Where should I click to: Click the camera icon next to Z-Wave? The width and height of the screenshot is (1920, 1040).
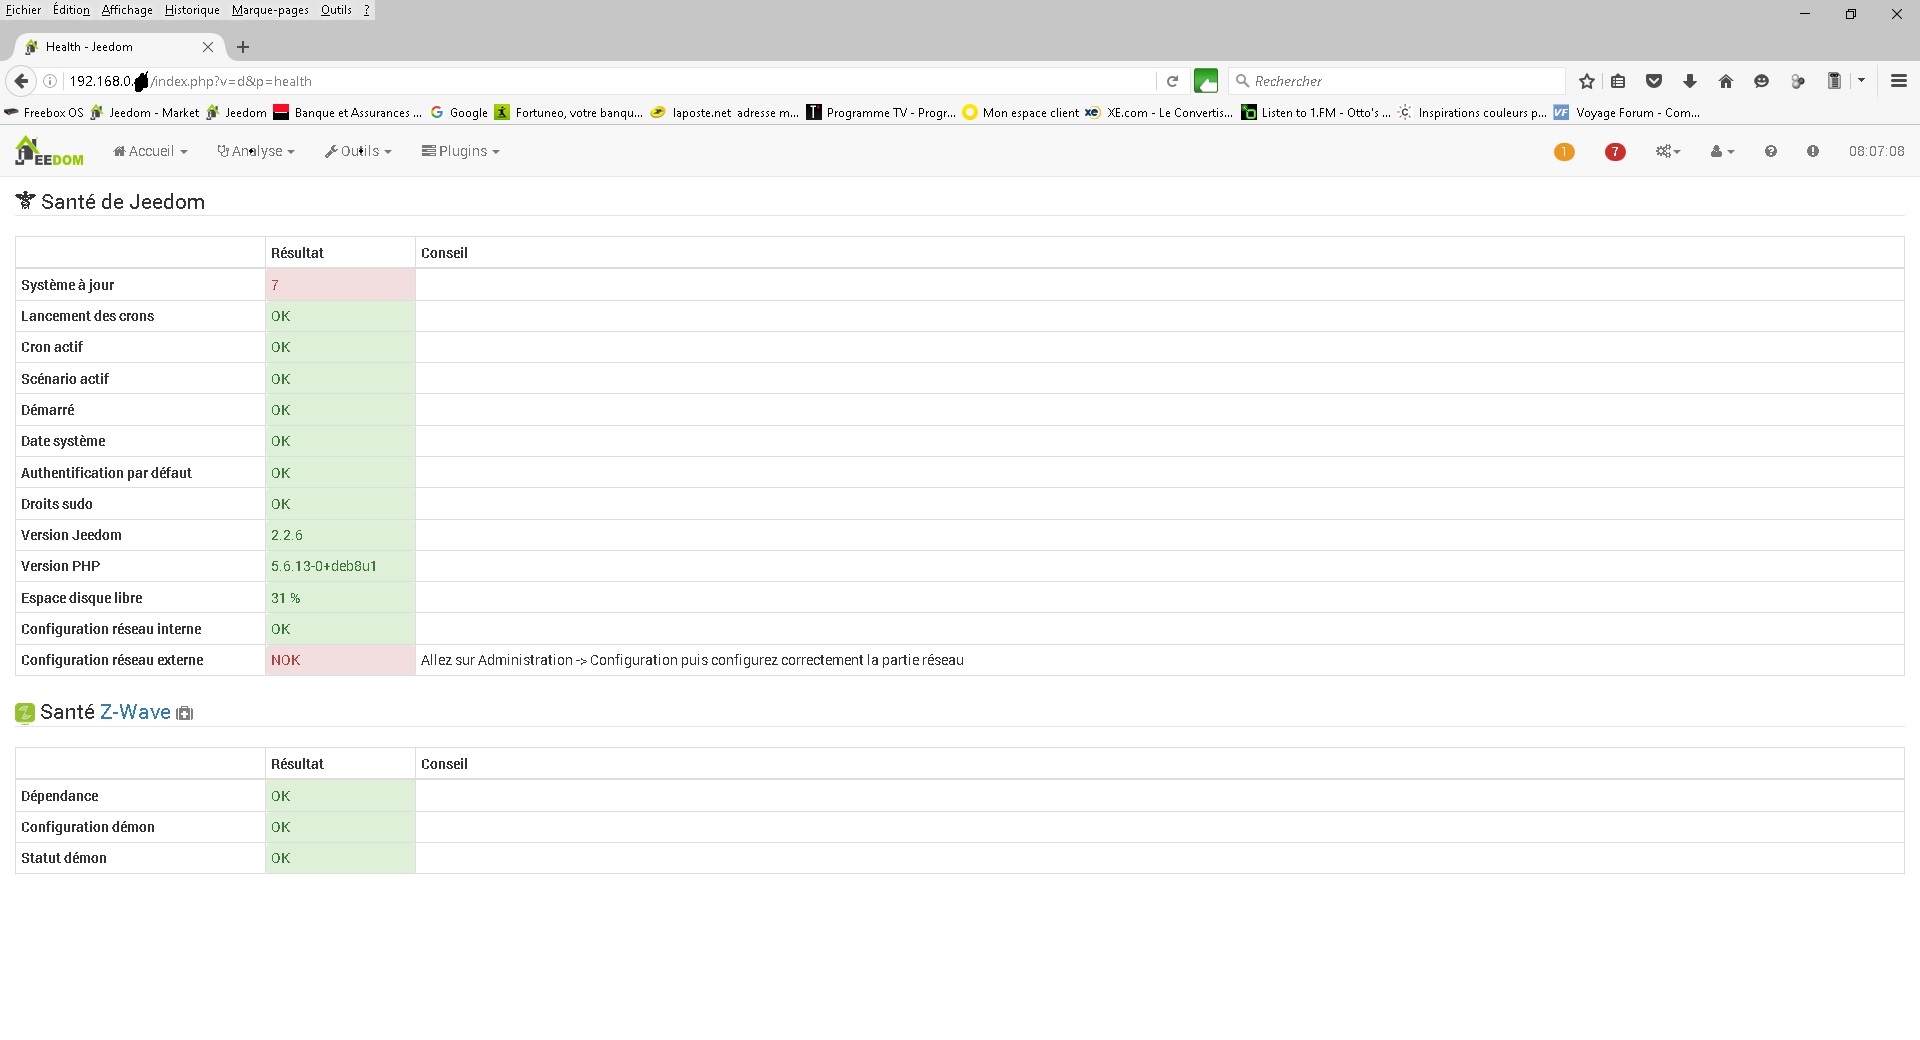pos(185,713)
